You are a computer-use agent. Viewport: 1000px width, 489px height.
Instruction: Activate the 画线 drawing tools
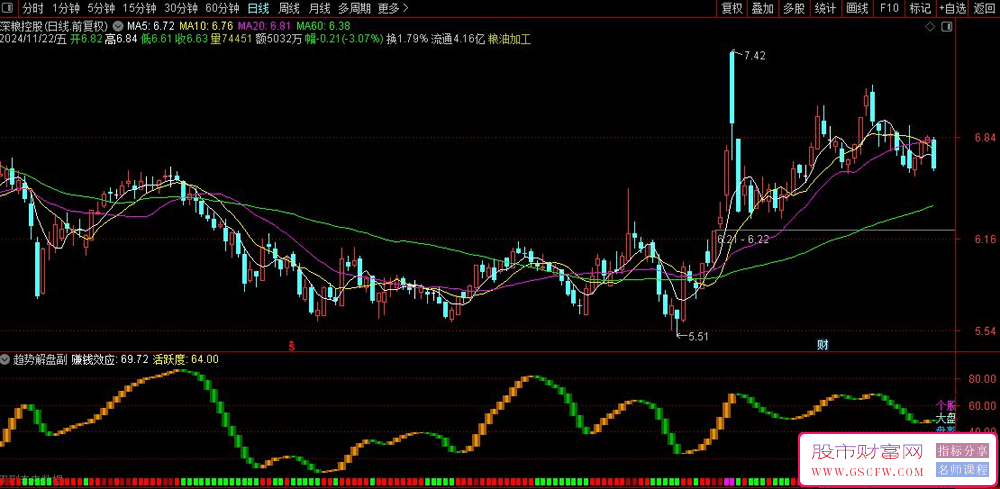click(x=857, y=8)
